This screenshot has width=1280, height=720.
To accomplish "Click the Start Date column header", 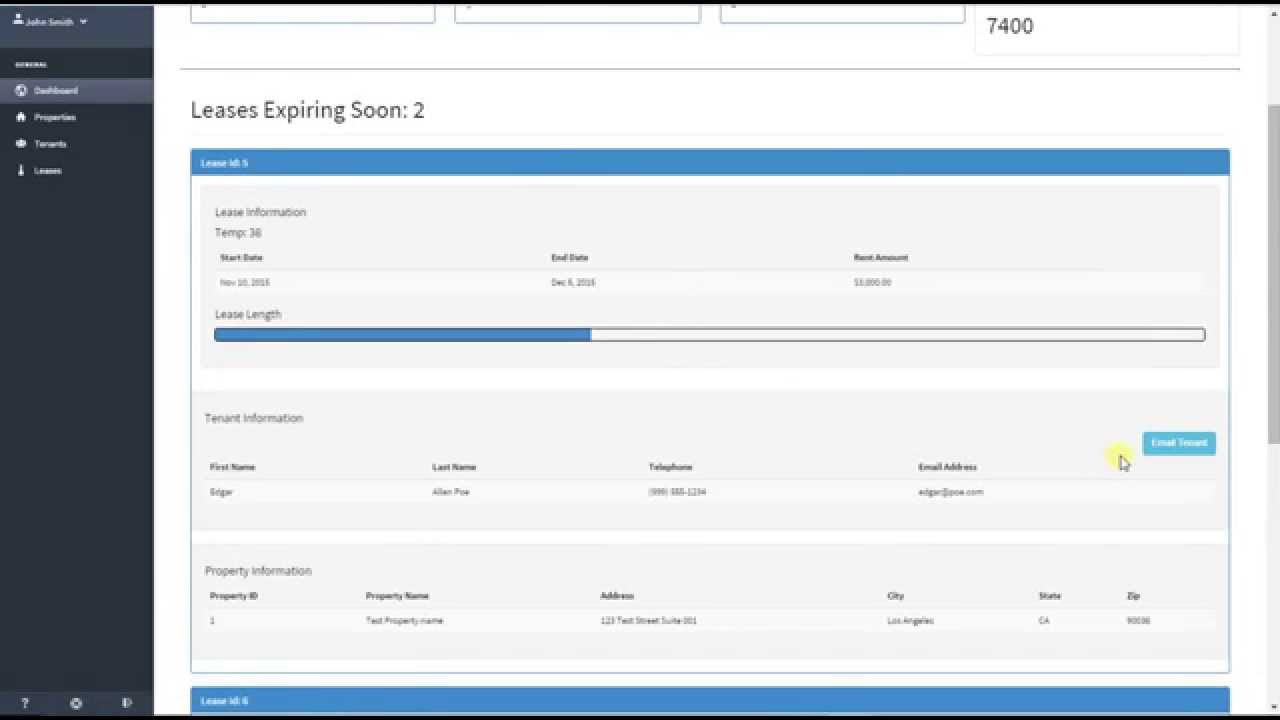I will coord(241,258).
